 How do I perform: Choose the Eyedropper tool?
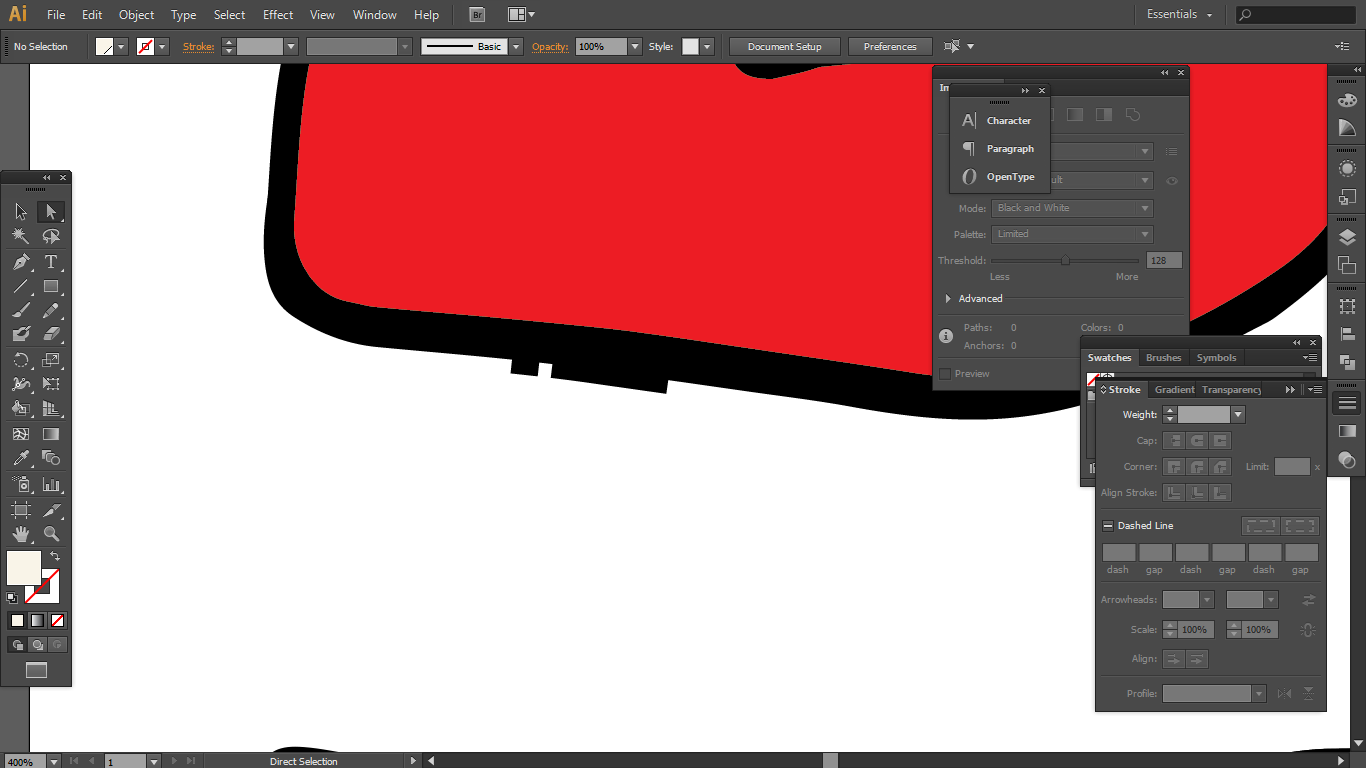coord(21,458)
